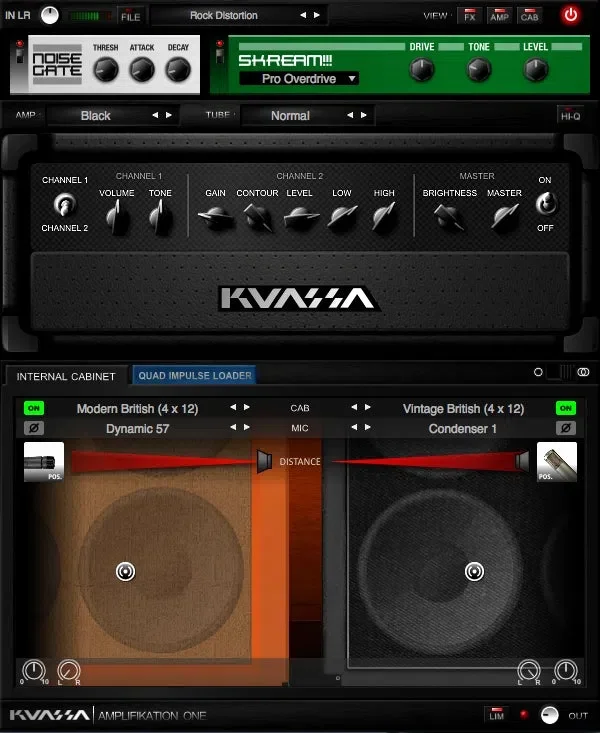Flip the amp ON/OFF power switch
The width and height of the screenshot is (600, 733).
(546, 203)
